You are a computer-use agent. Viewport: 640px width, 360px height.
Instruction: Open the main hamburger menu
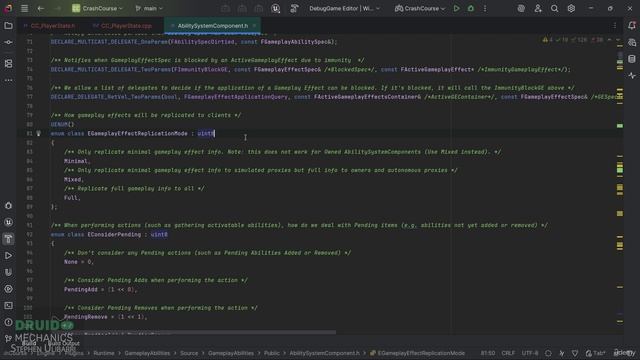click(24, 8)
